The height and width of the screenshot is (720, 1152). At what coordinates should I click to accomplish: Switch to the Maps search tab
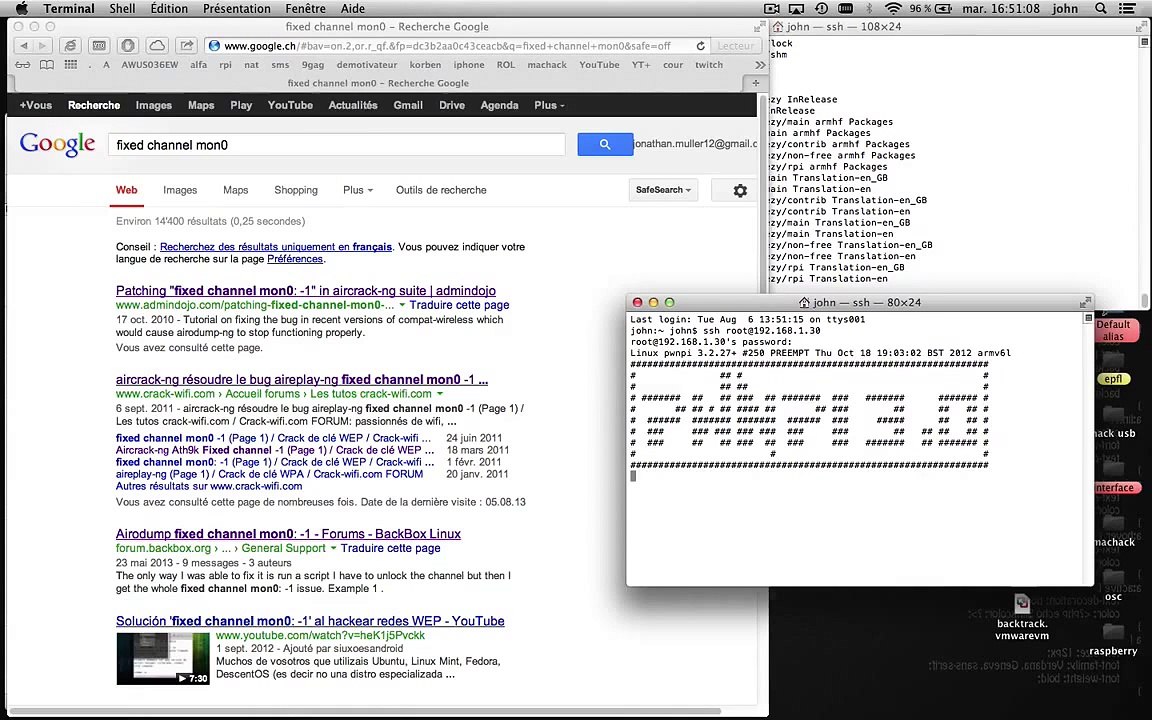point(235,190)
